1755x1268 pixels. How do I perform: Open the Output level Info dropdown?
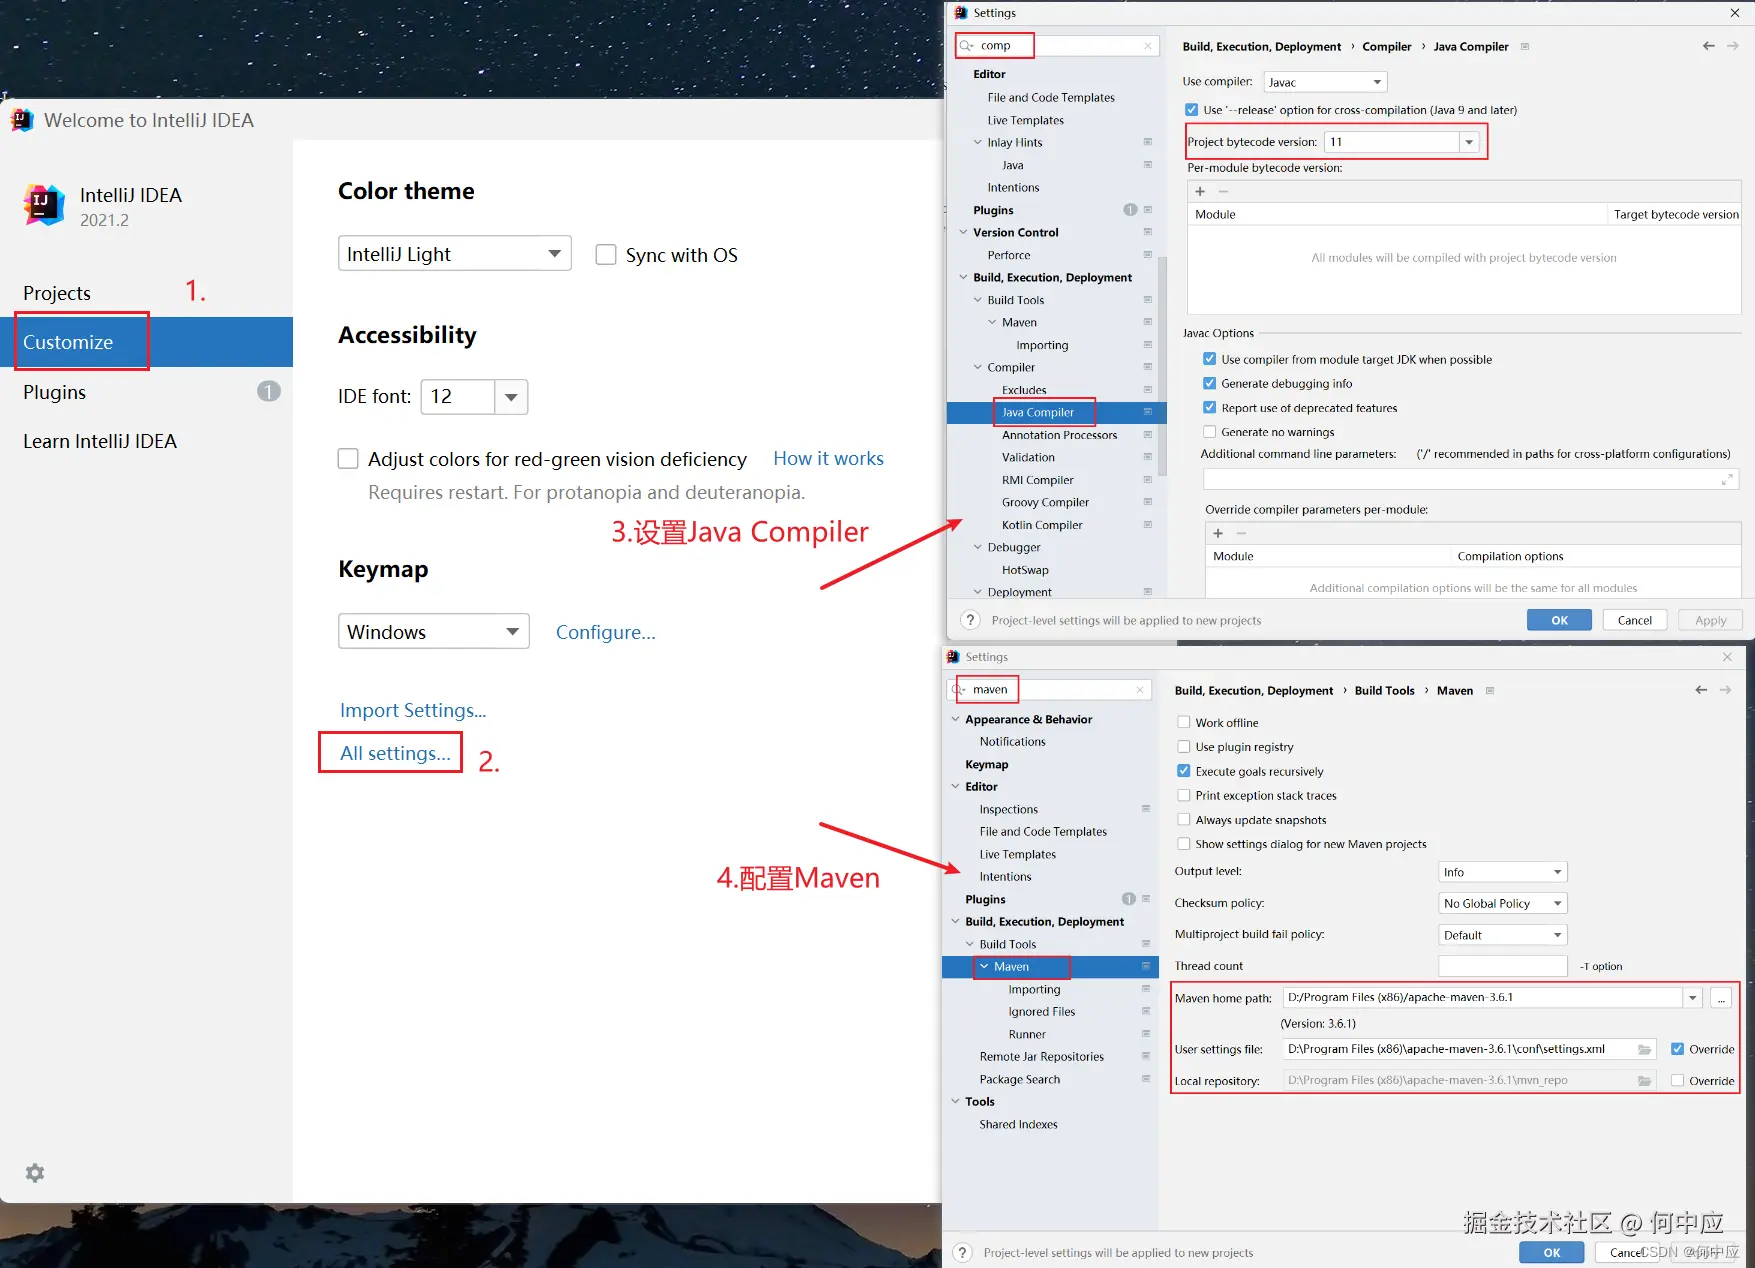[1503, 872]
